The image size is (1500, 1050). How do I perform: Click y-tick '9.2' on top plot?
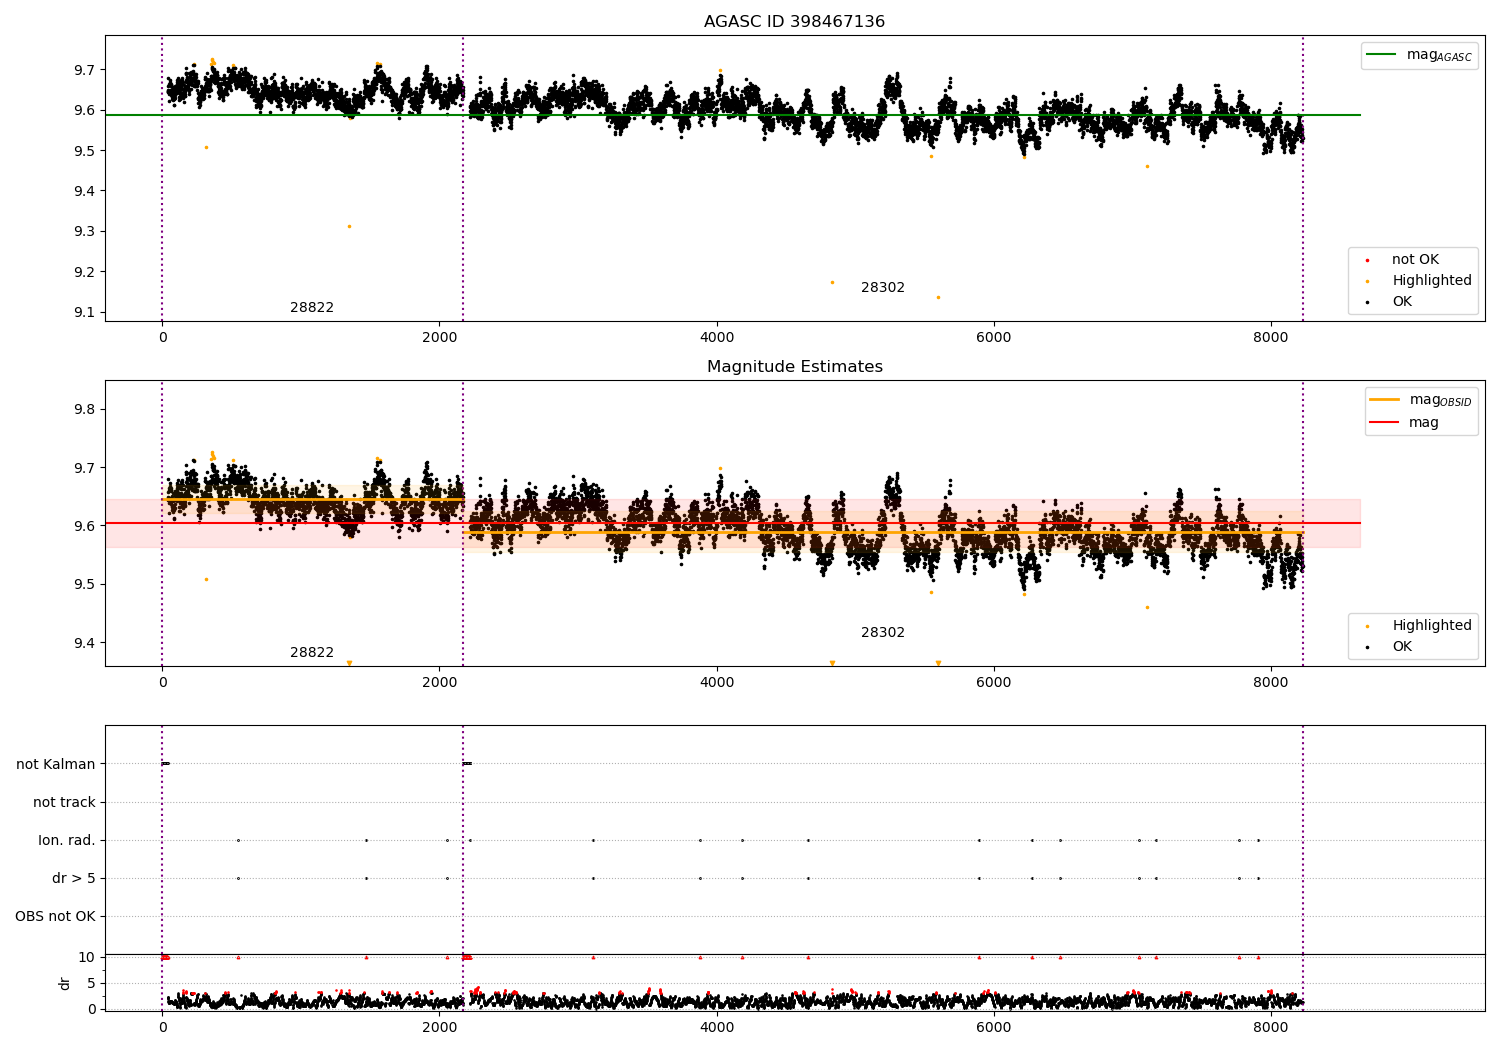pyautogui.click(x=84, y=272)
